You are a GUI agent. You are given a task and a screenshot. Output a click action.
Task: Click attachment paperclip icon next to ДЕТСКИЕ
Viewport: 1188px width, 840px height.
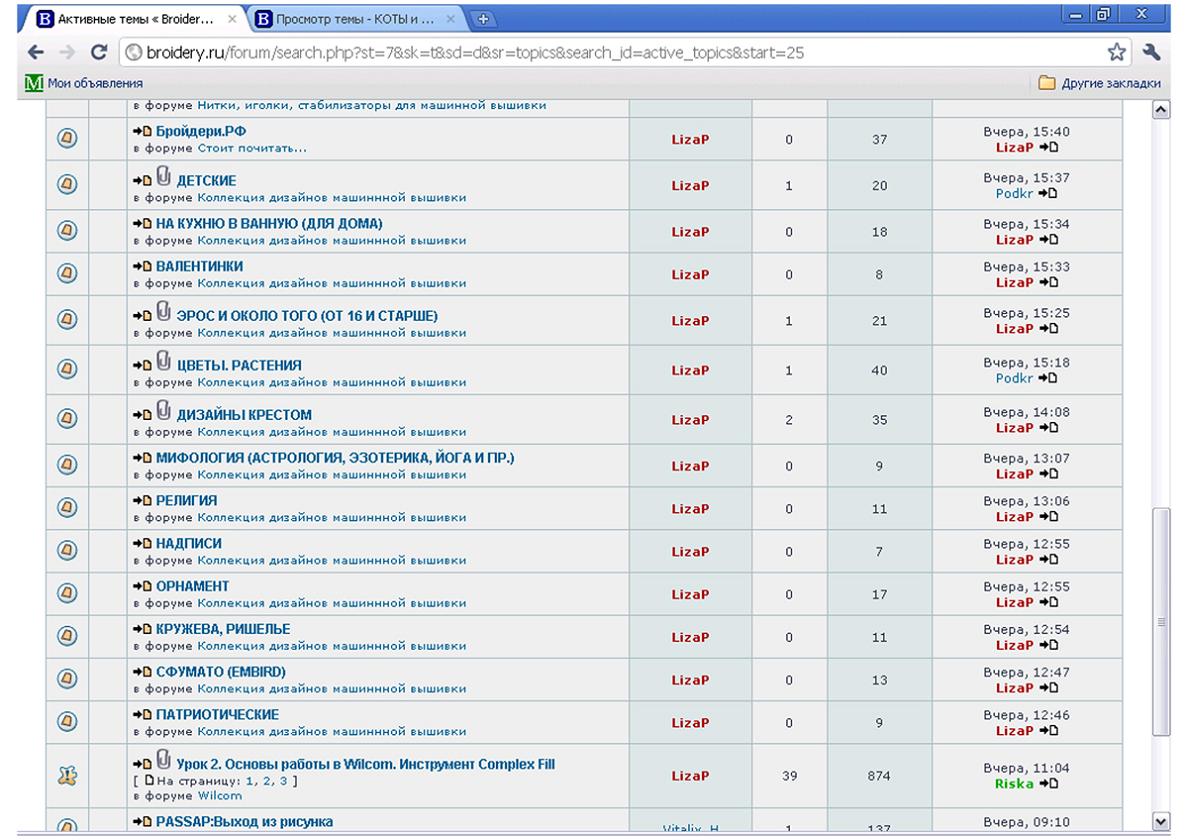164,177
